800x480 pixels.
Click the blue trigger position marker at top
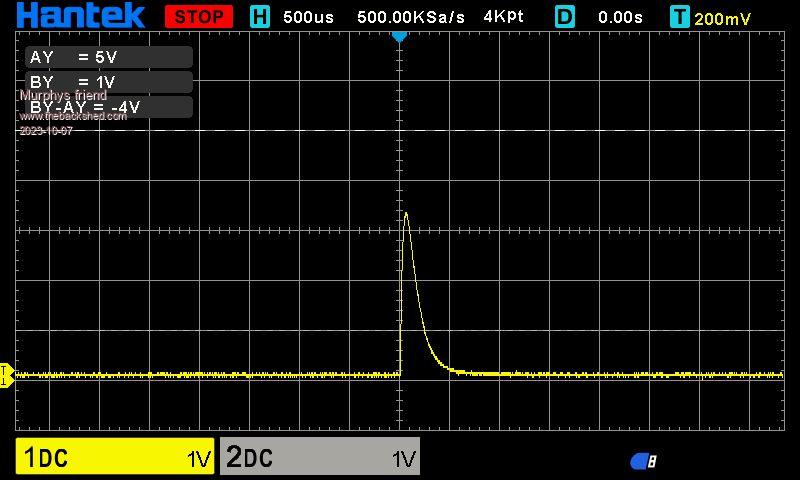(399, 36)
